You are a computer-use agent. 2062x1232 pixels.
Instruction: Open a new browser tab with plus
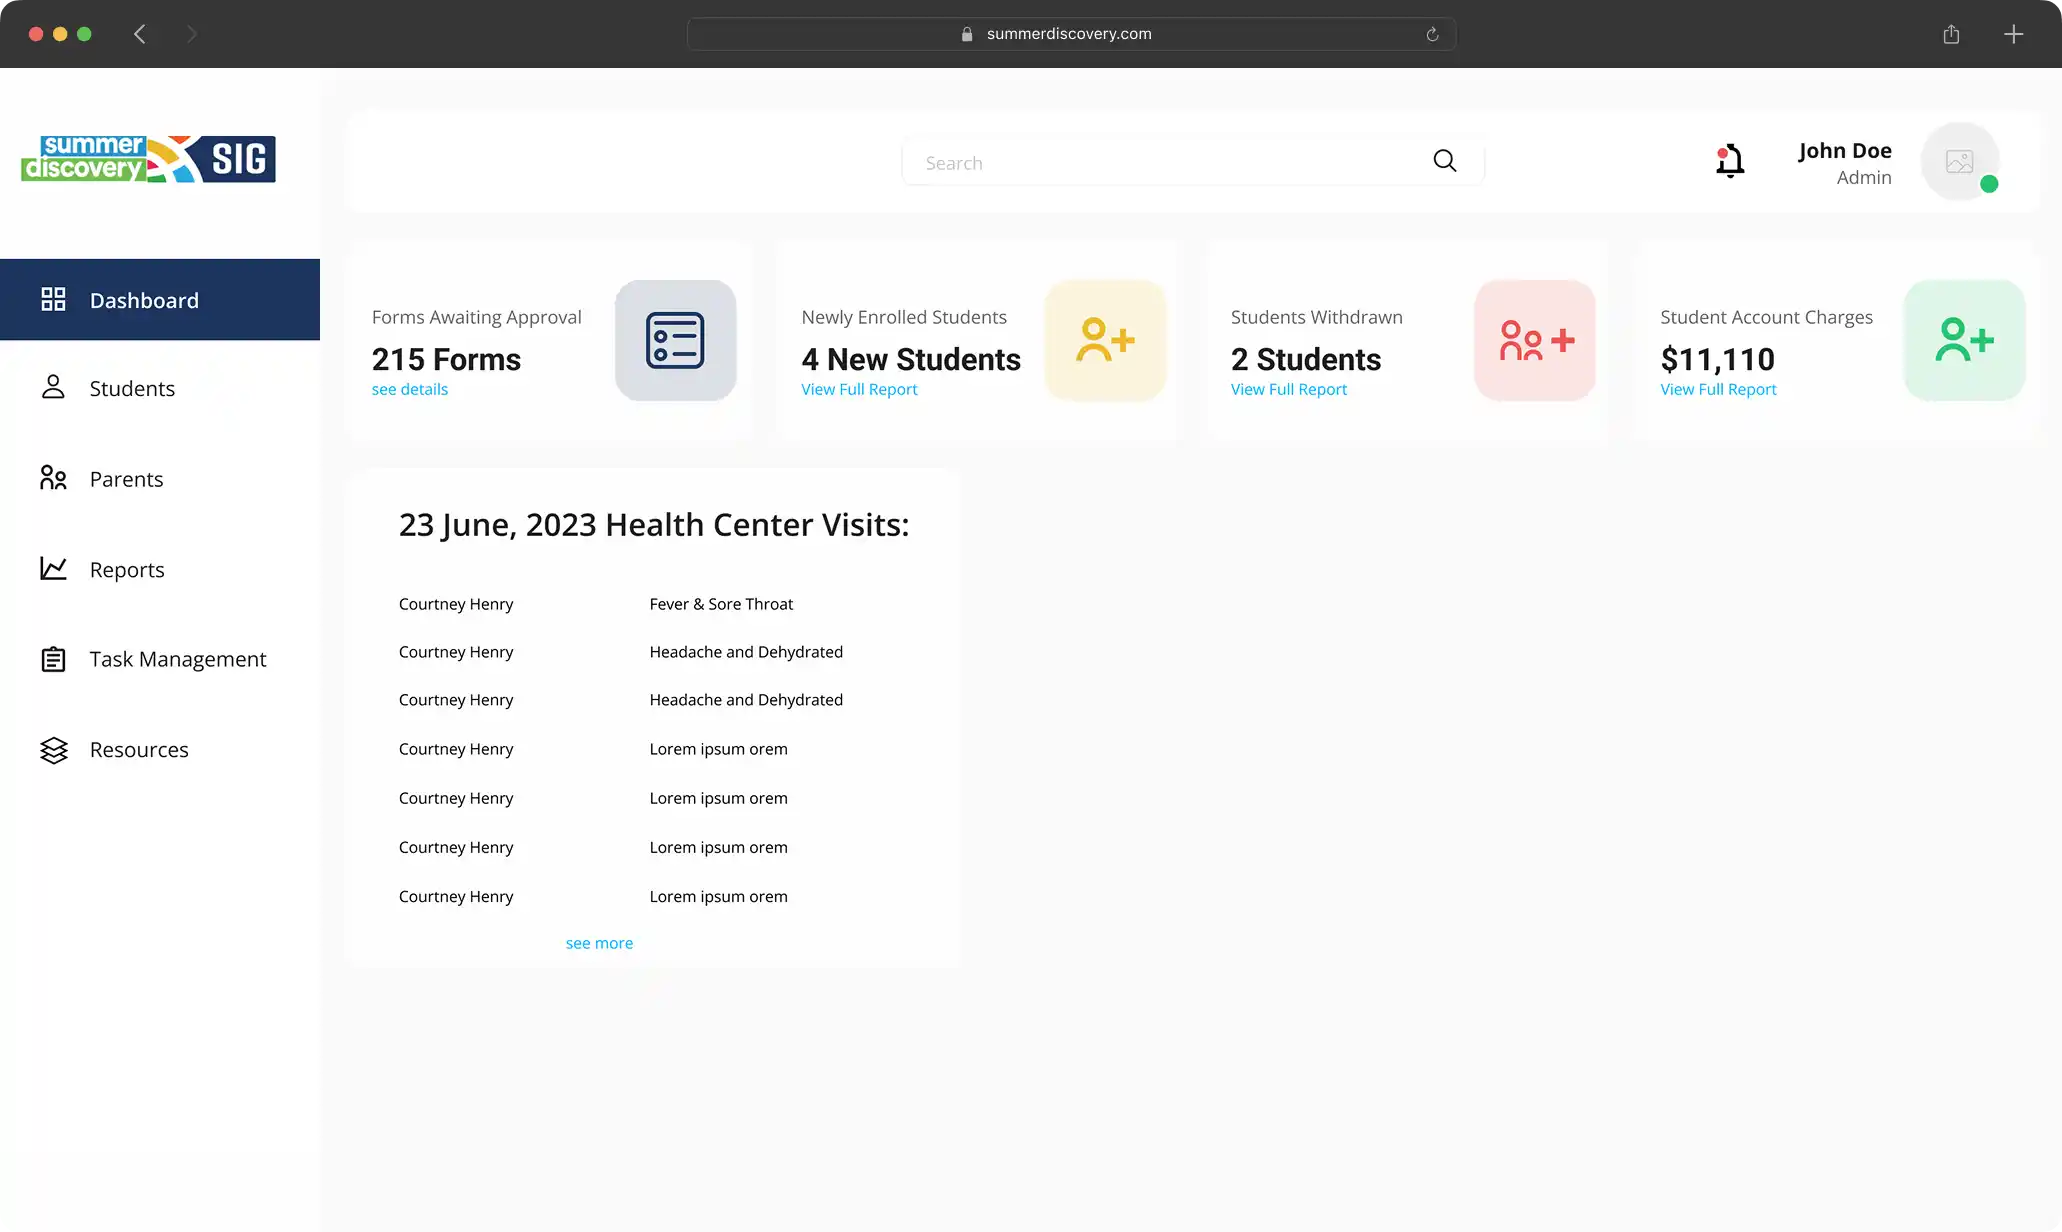click(x=2013, y=34)
